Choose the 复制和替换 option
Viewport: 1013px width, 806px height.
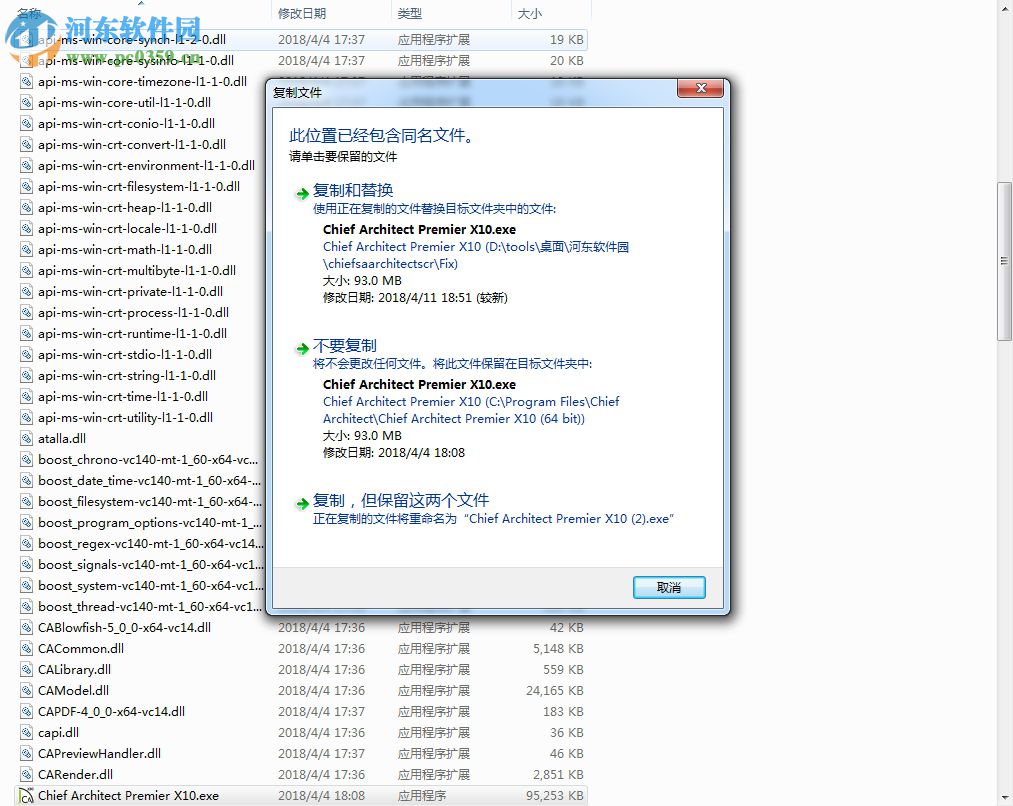click(354, 189)
